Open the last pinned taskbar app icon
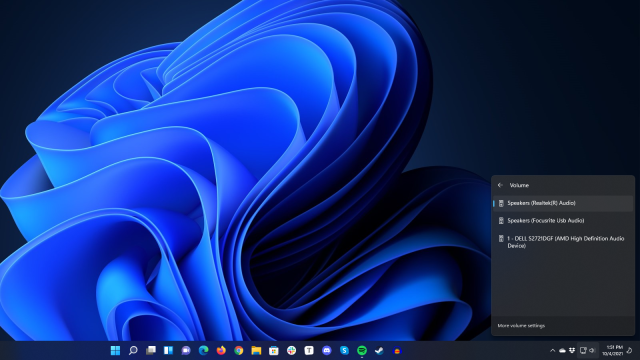Viewport: 640px width, 360px height. [397, 350]
